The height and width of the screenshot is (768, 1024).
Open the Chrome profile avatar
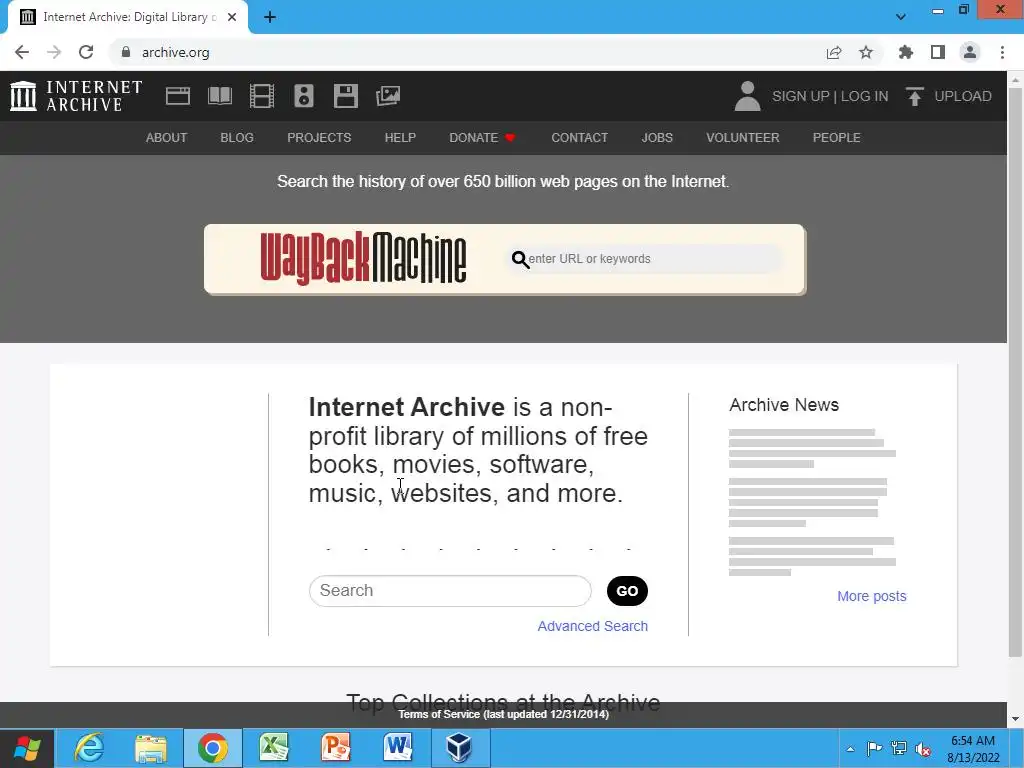(x=970, y=52)
